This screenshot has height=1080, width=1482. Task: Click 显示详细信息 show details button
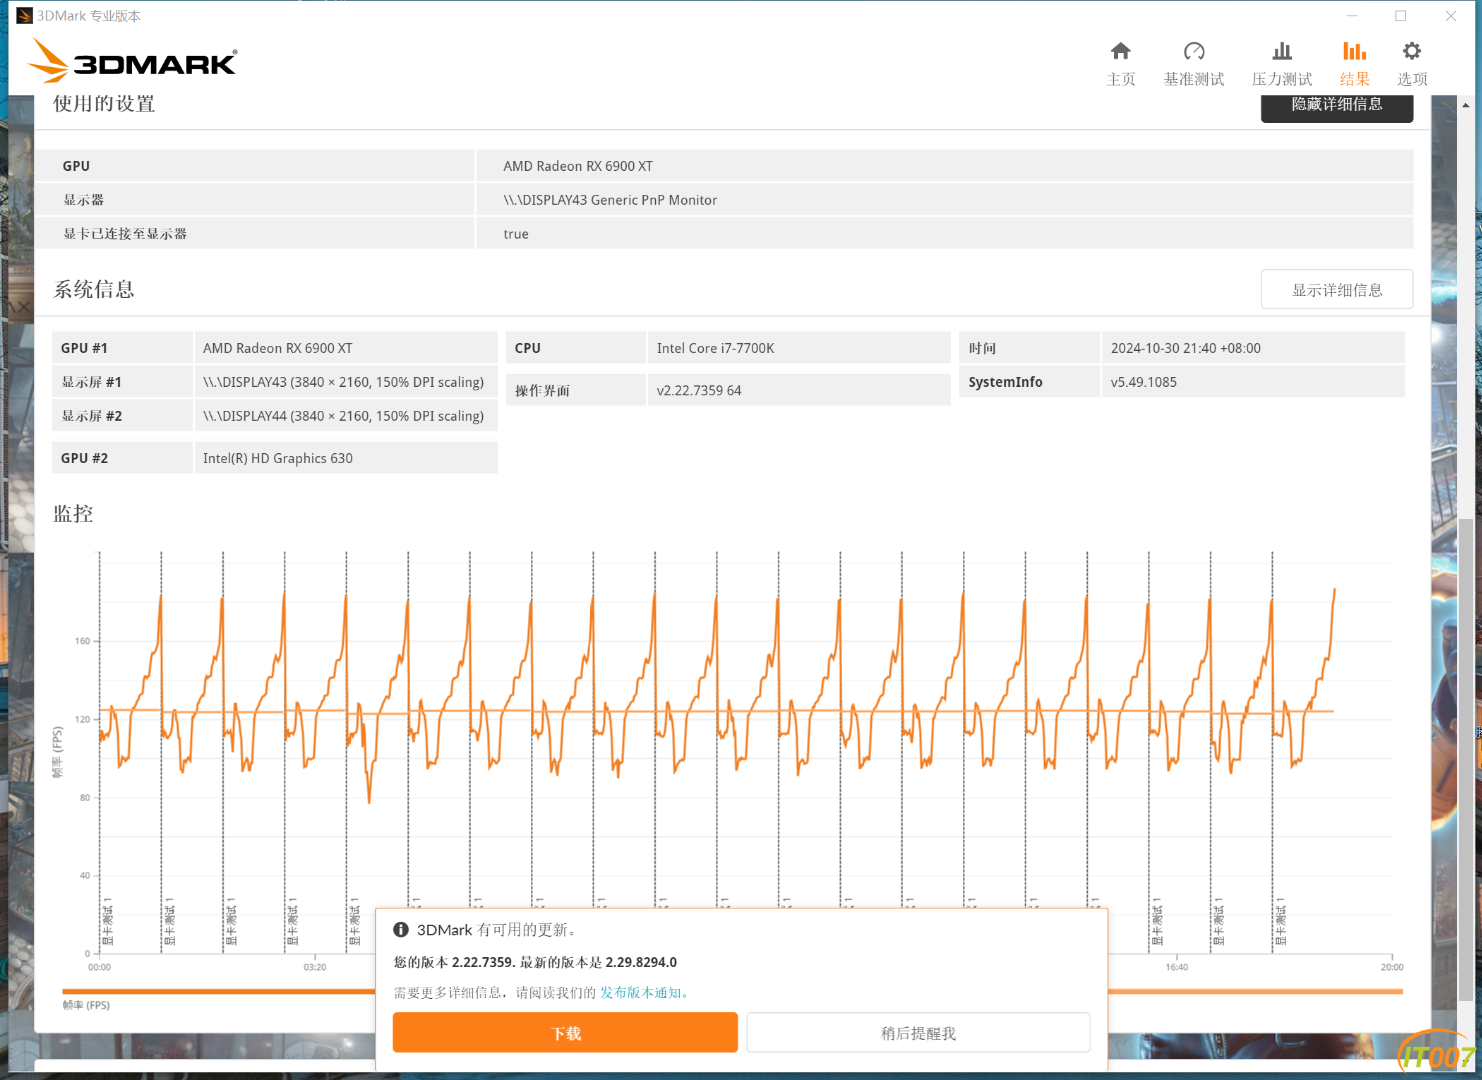tap(1337, 290)
